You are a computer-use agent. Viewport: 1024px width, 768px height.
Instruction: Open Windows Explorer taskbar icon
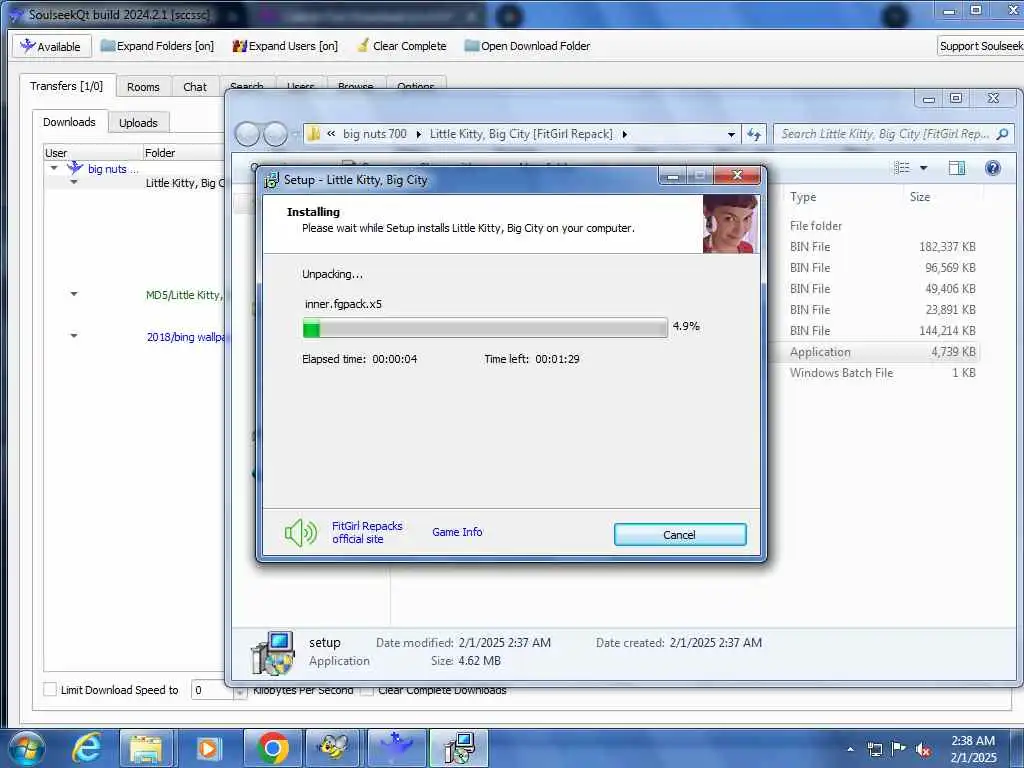pyautogui.click(x=147, y=748)
